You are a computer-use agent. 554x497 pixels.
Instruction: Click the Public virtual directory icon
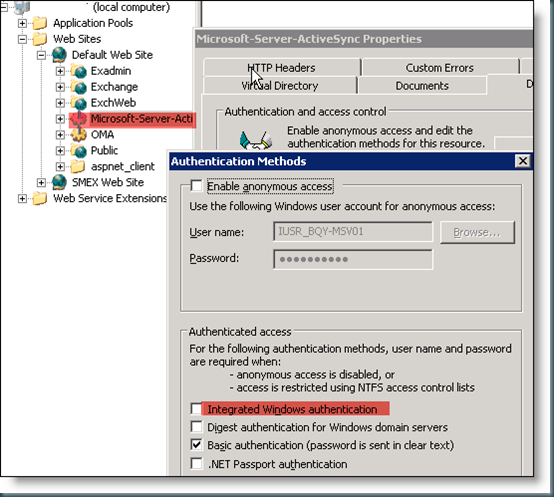pyautogui.click(x=79, y=150)
